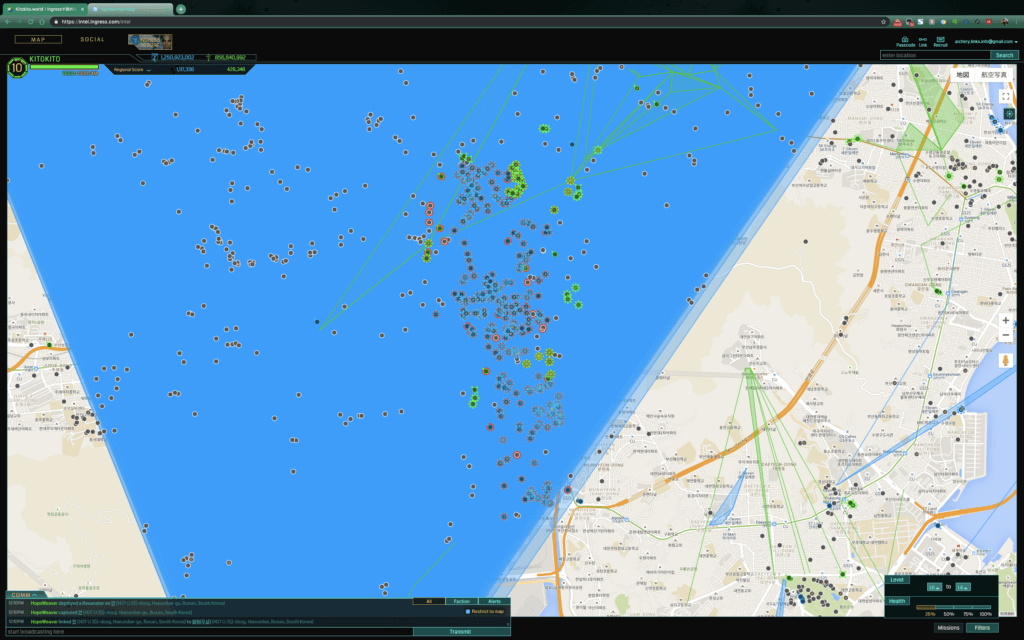Go back in the browser
Screen dimensions: 1024x640
(x=8, y=22)
